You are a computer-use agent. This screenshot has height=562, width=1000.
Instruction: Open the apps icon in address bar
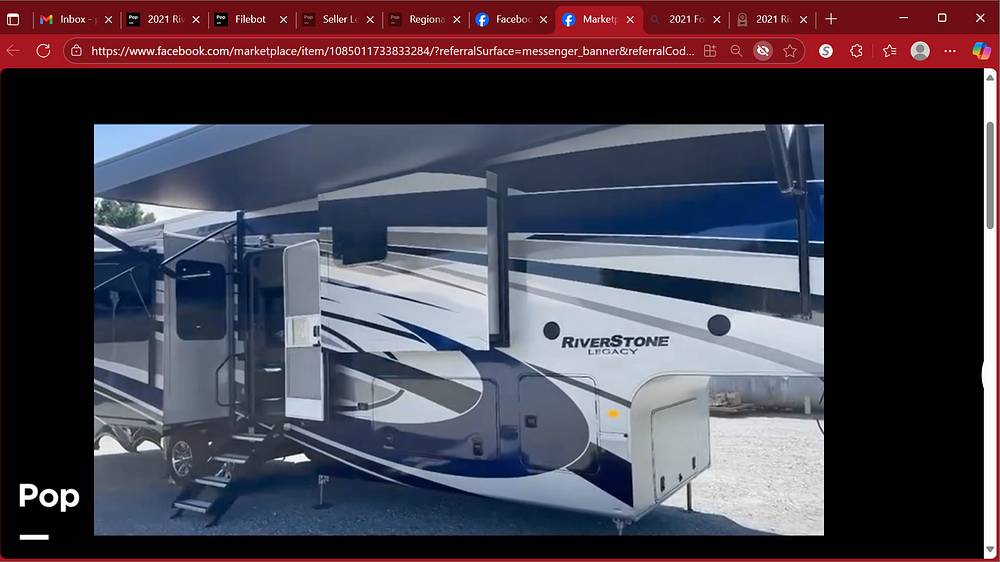click(x=710, y=51)
